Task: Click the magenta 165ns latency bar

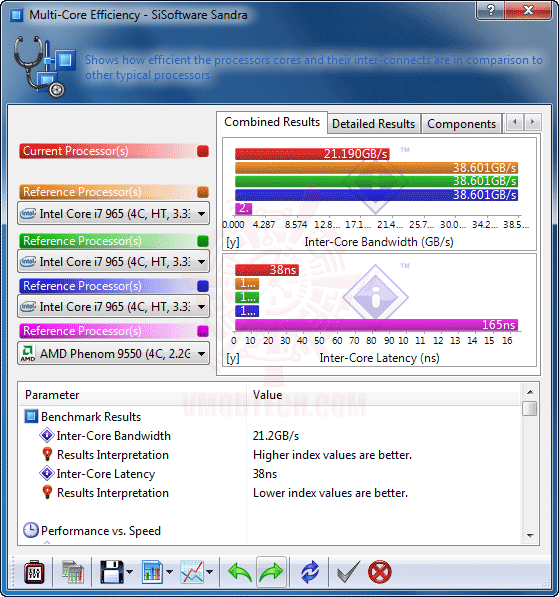Action: pyautogui.click(x=376, y=325)
